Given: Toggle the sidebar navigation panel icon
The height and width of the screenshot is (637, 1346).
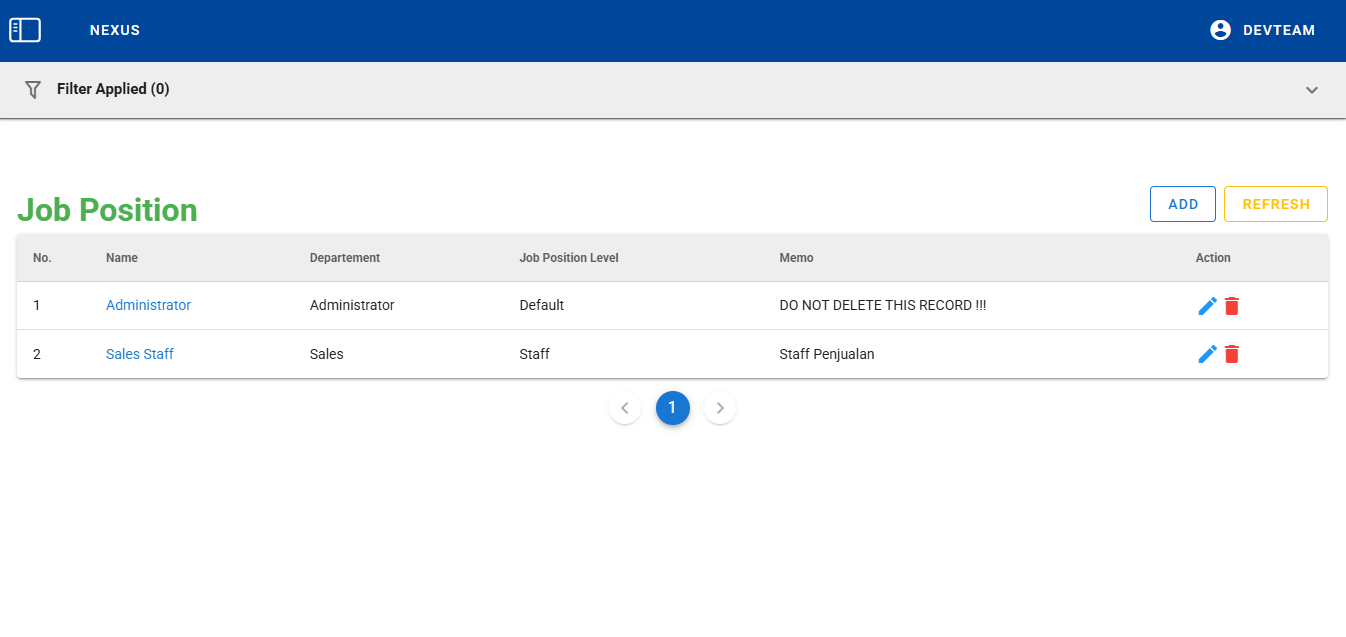Looking at the screenshot, I should coord(25,30).
